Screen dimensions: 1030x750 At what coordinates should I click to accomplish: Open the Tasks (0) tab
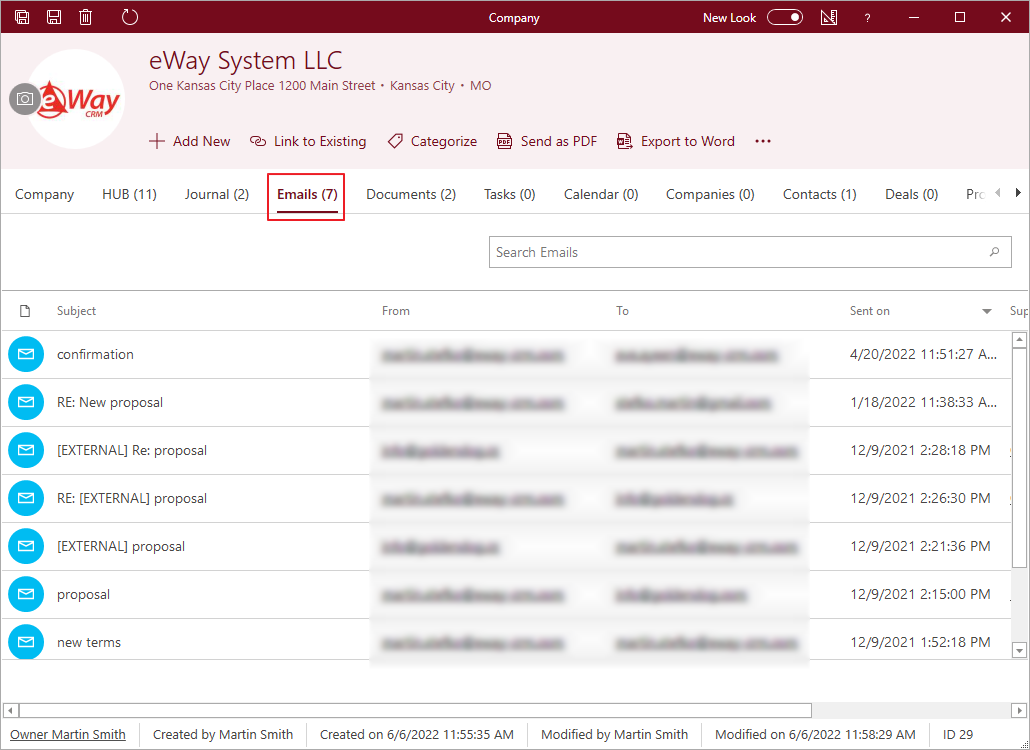(x=510, y=194)
